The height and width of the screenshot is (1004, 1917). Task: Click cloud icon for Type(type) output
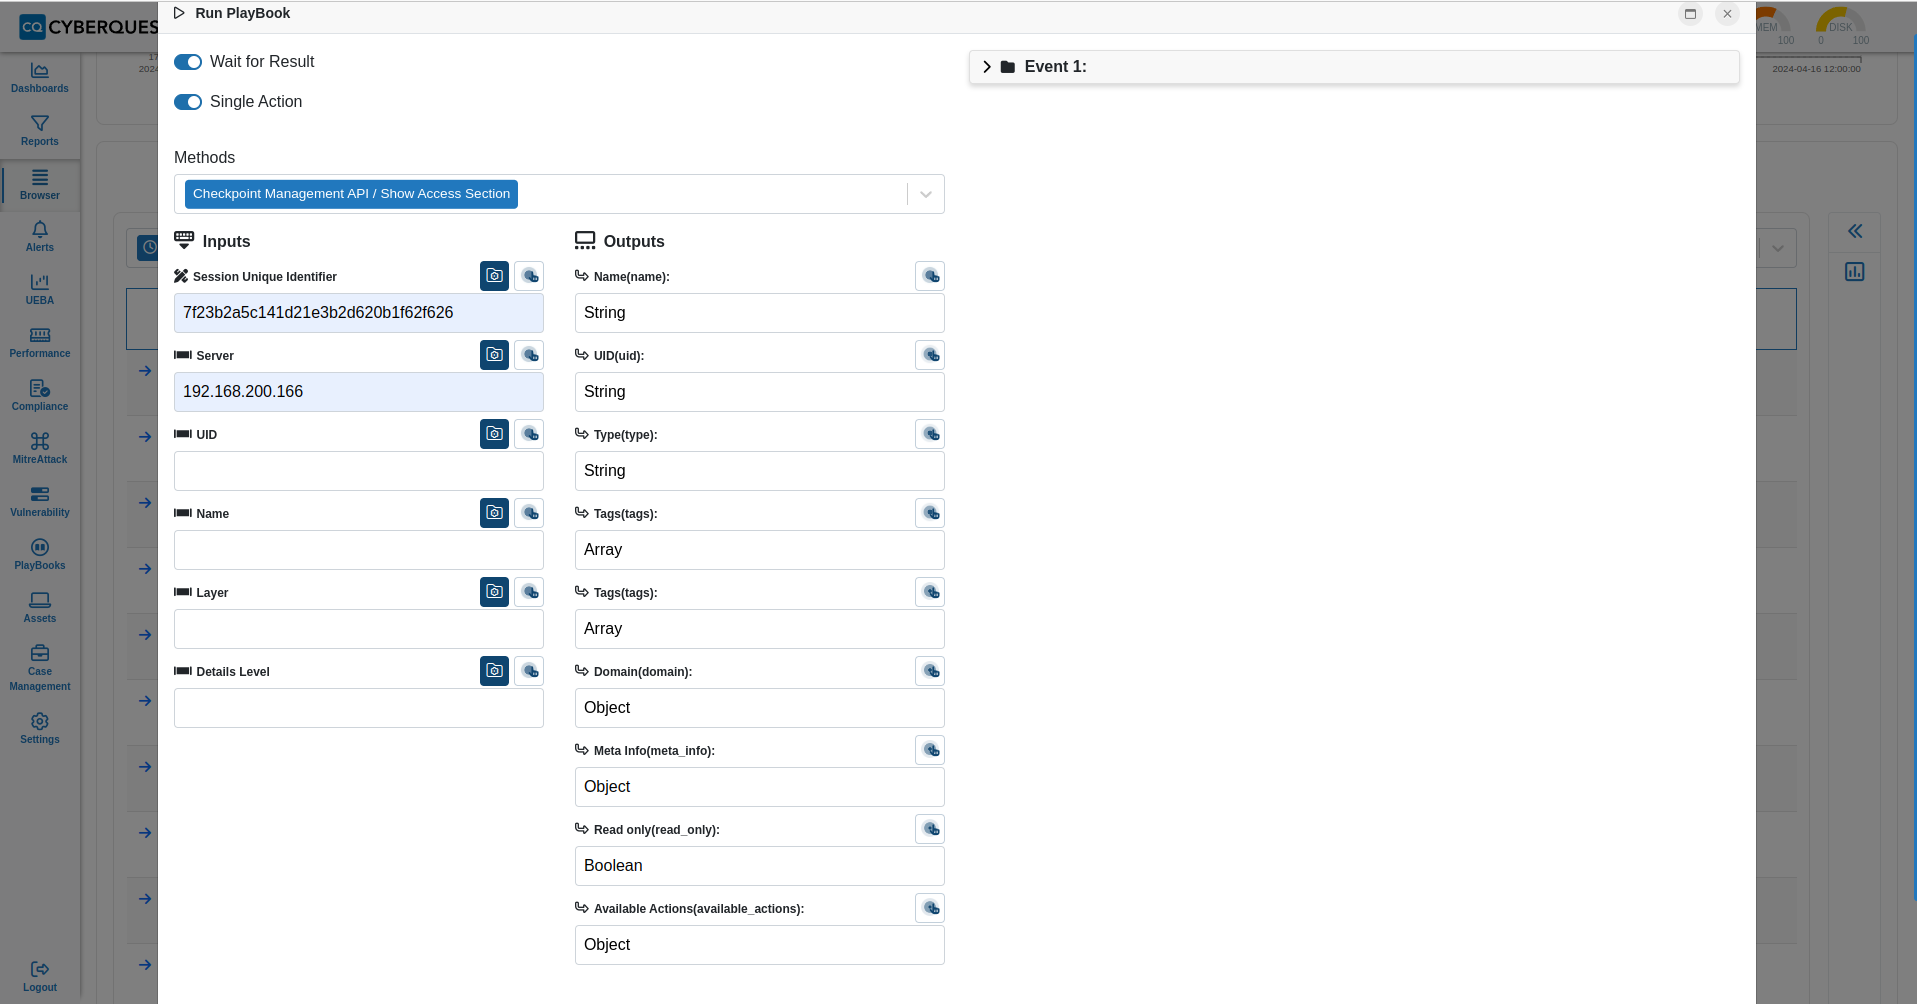(930, 434)
